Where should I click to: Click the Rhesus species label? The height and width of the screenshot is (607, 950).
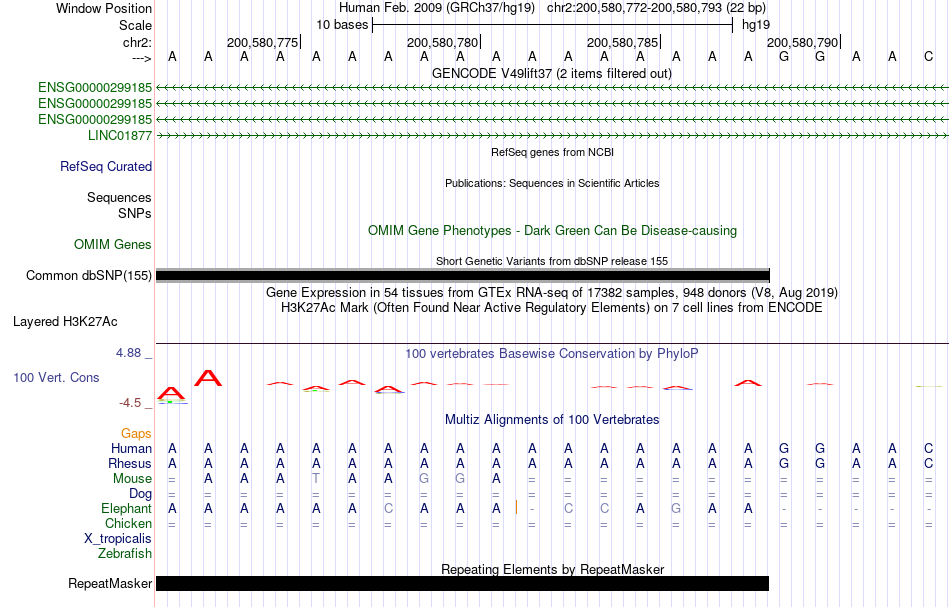point(130,463)
